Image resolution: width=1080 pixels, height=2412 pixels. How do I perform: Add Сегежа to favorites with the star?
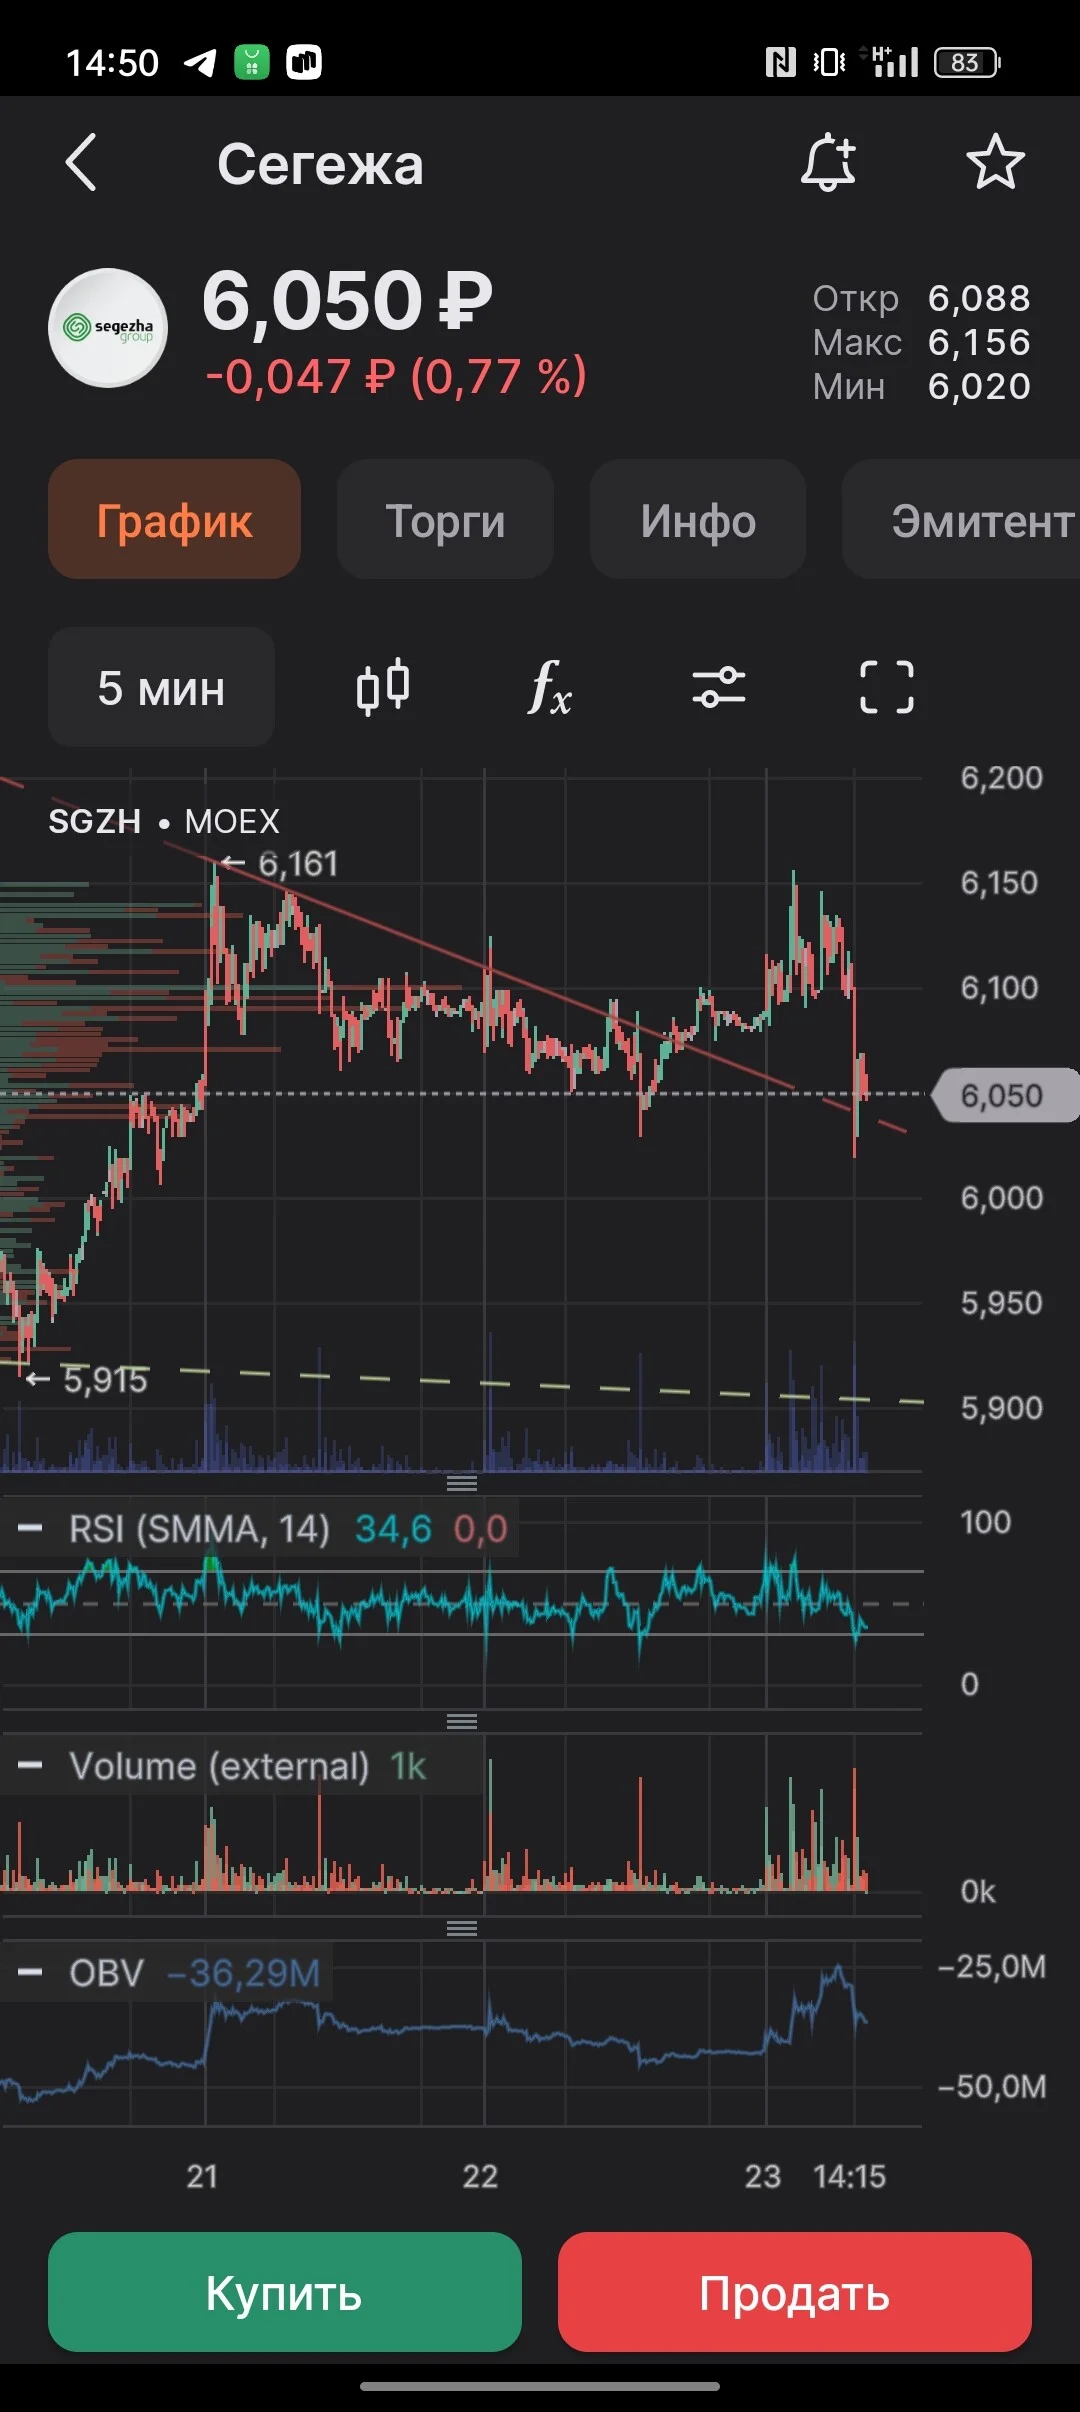tap(996, 162)
